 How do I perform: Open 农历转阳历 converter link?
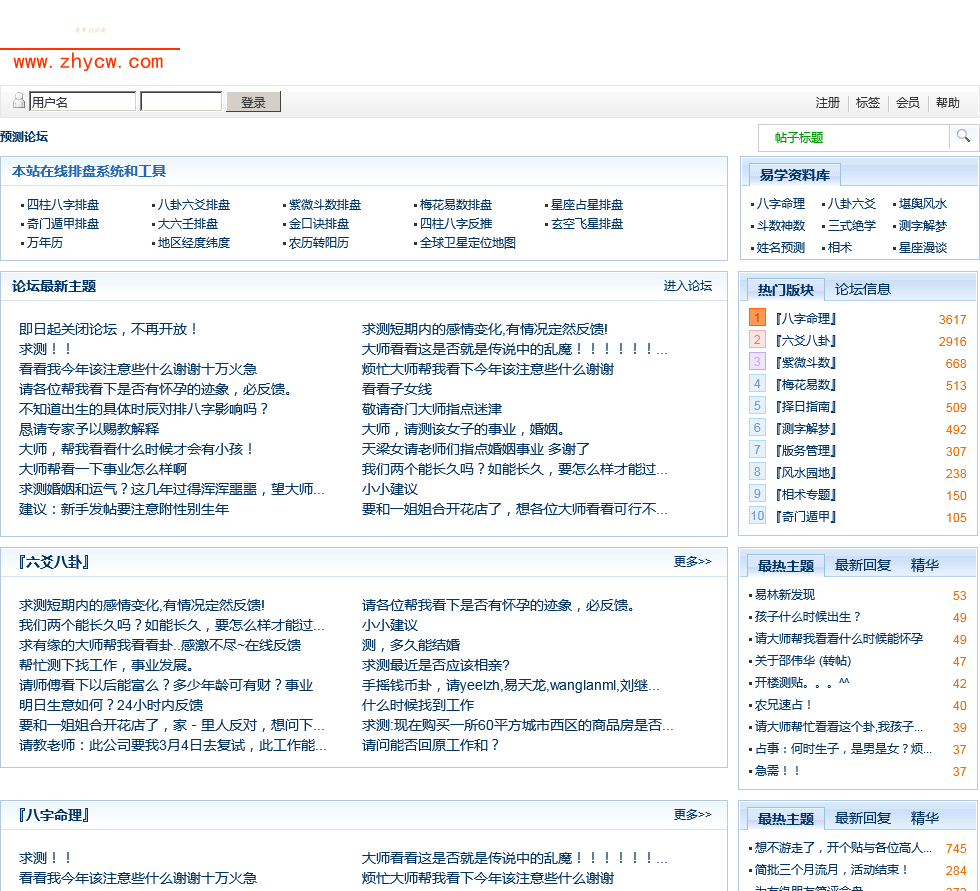pyautogui.click(x=319, y=242)
